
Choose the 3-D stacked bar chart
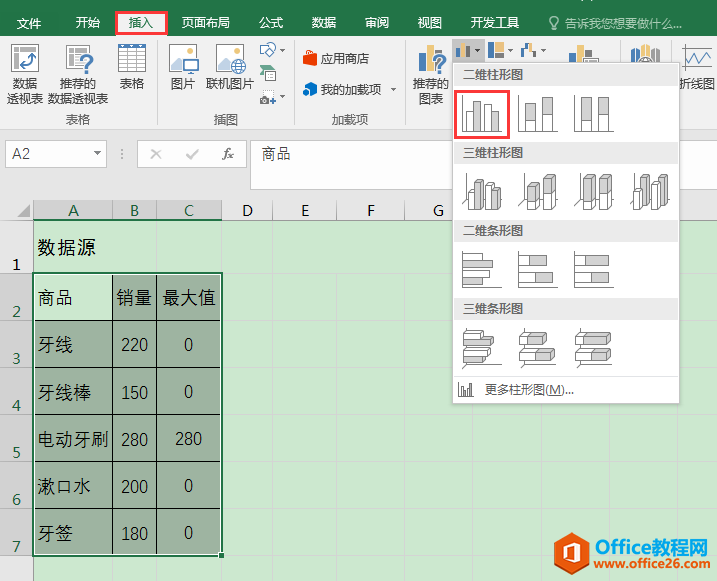click(538, 347)
